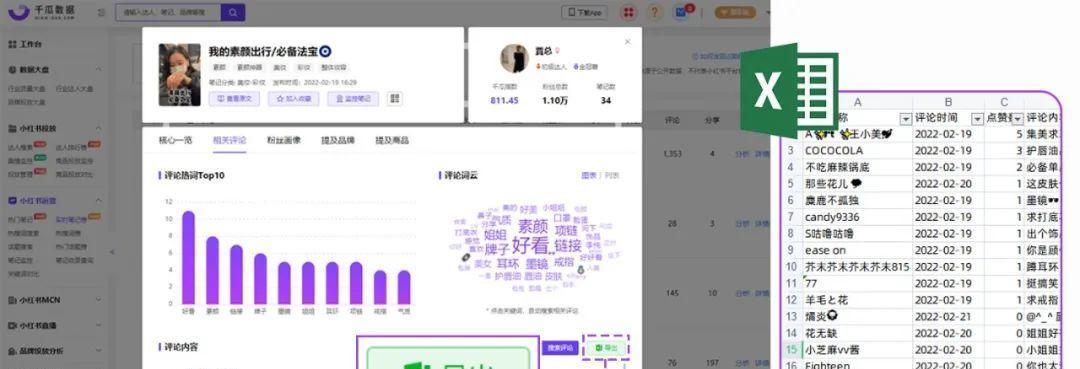The image size is (1080, 369).
Task: Switch to the 提及品牌 tab
Action: click(338, 140)
